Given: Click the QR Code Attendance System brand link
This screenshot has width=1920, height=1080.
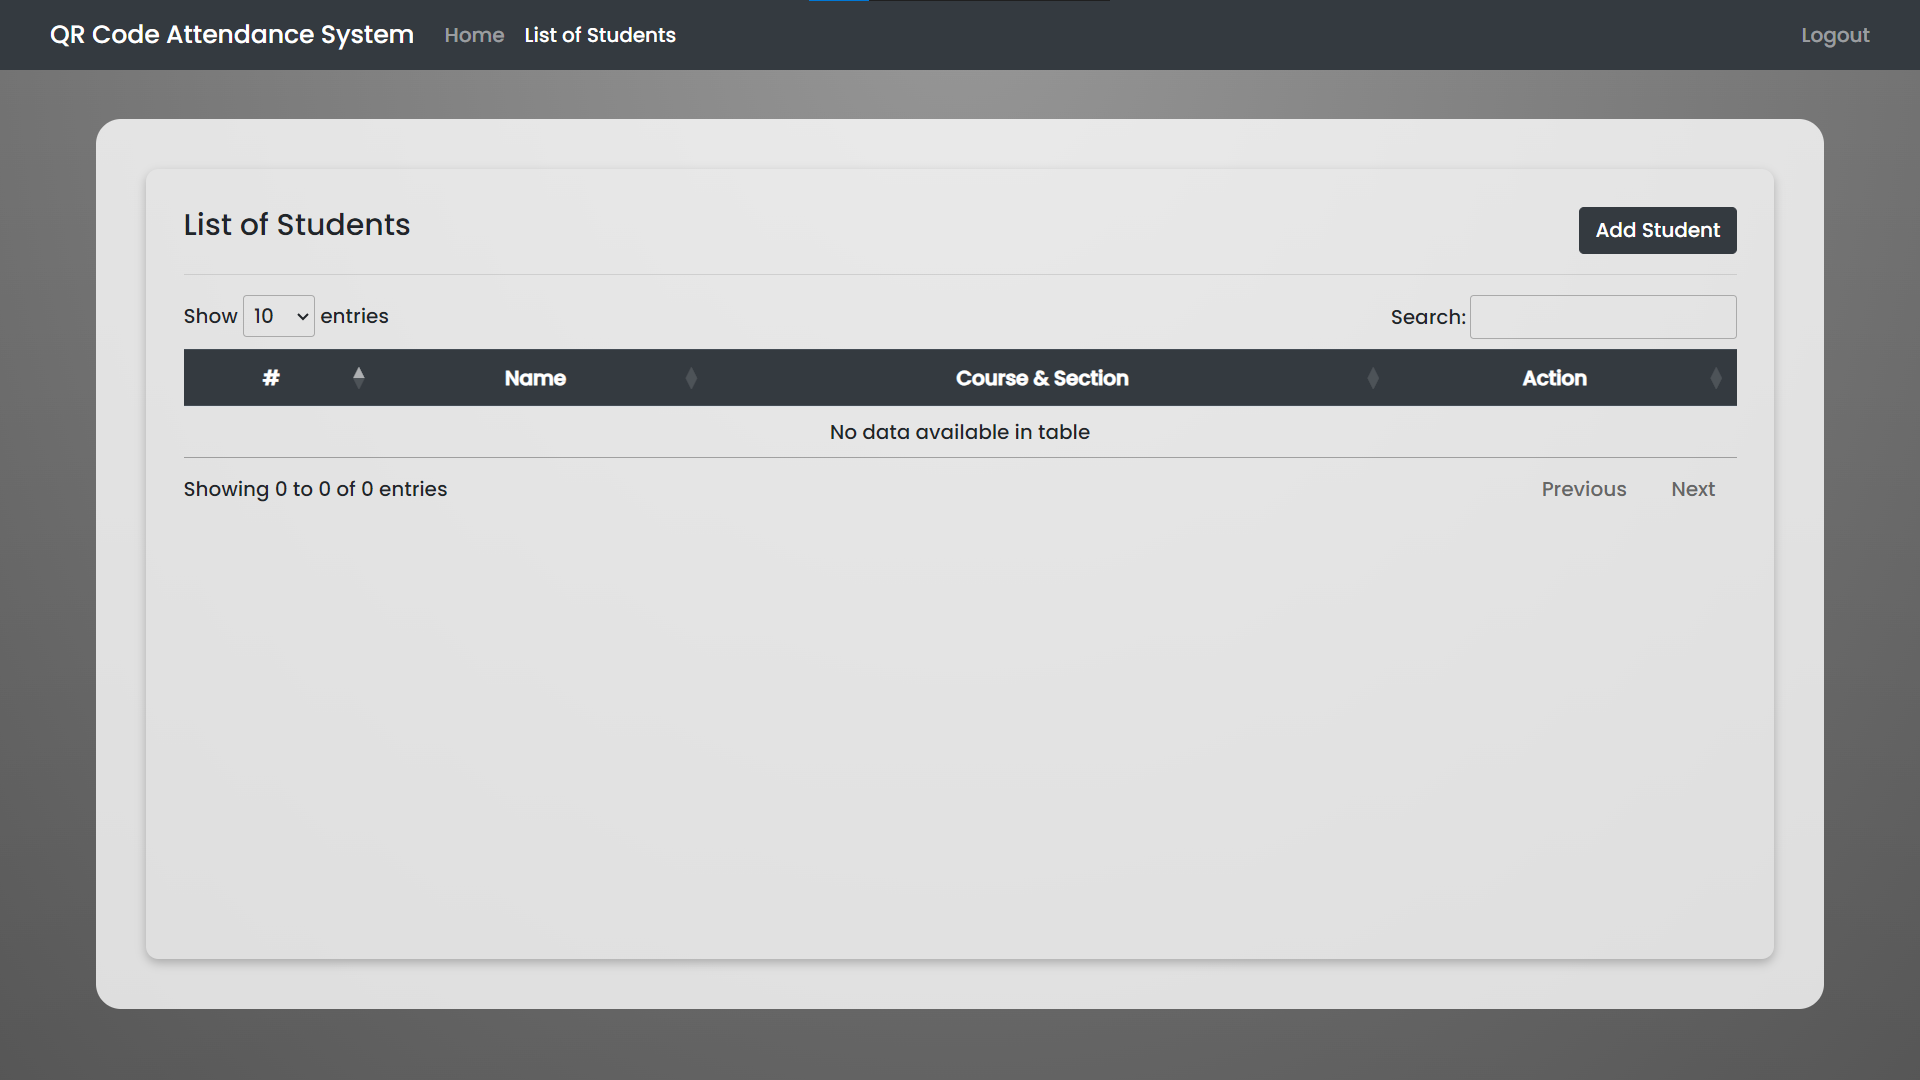Looking at the screenshot, I should point(232,35).
